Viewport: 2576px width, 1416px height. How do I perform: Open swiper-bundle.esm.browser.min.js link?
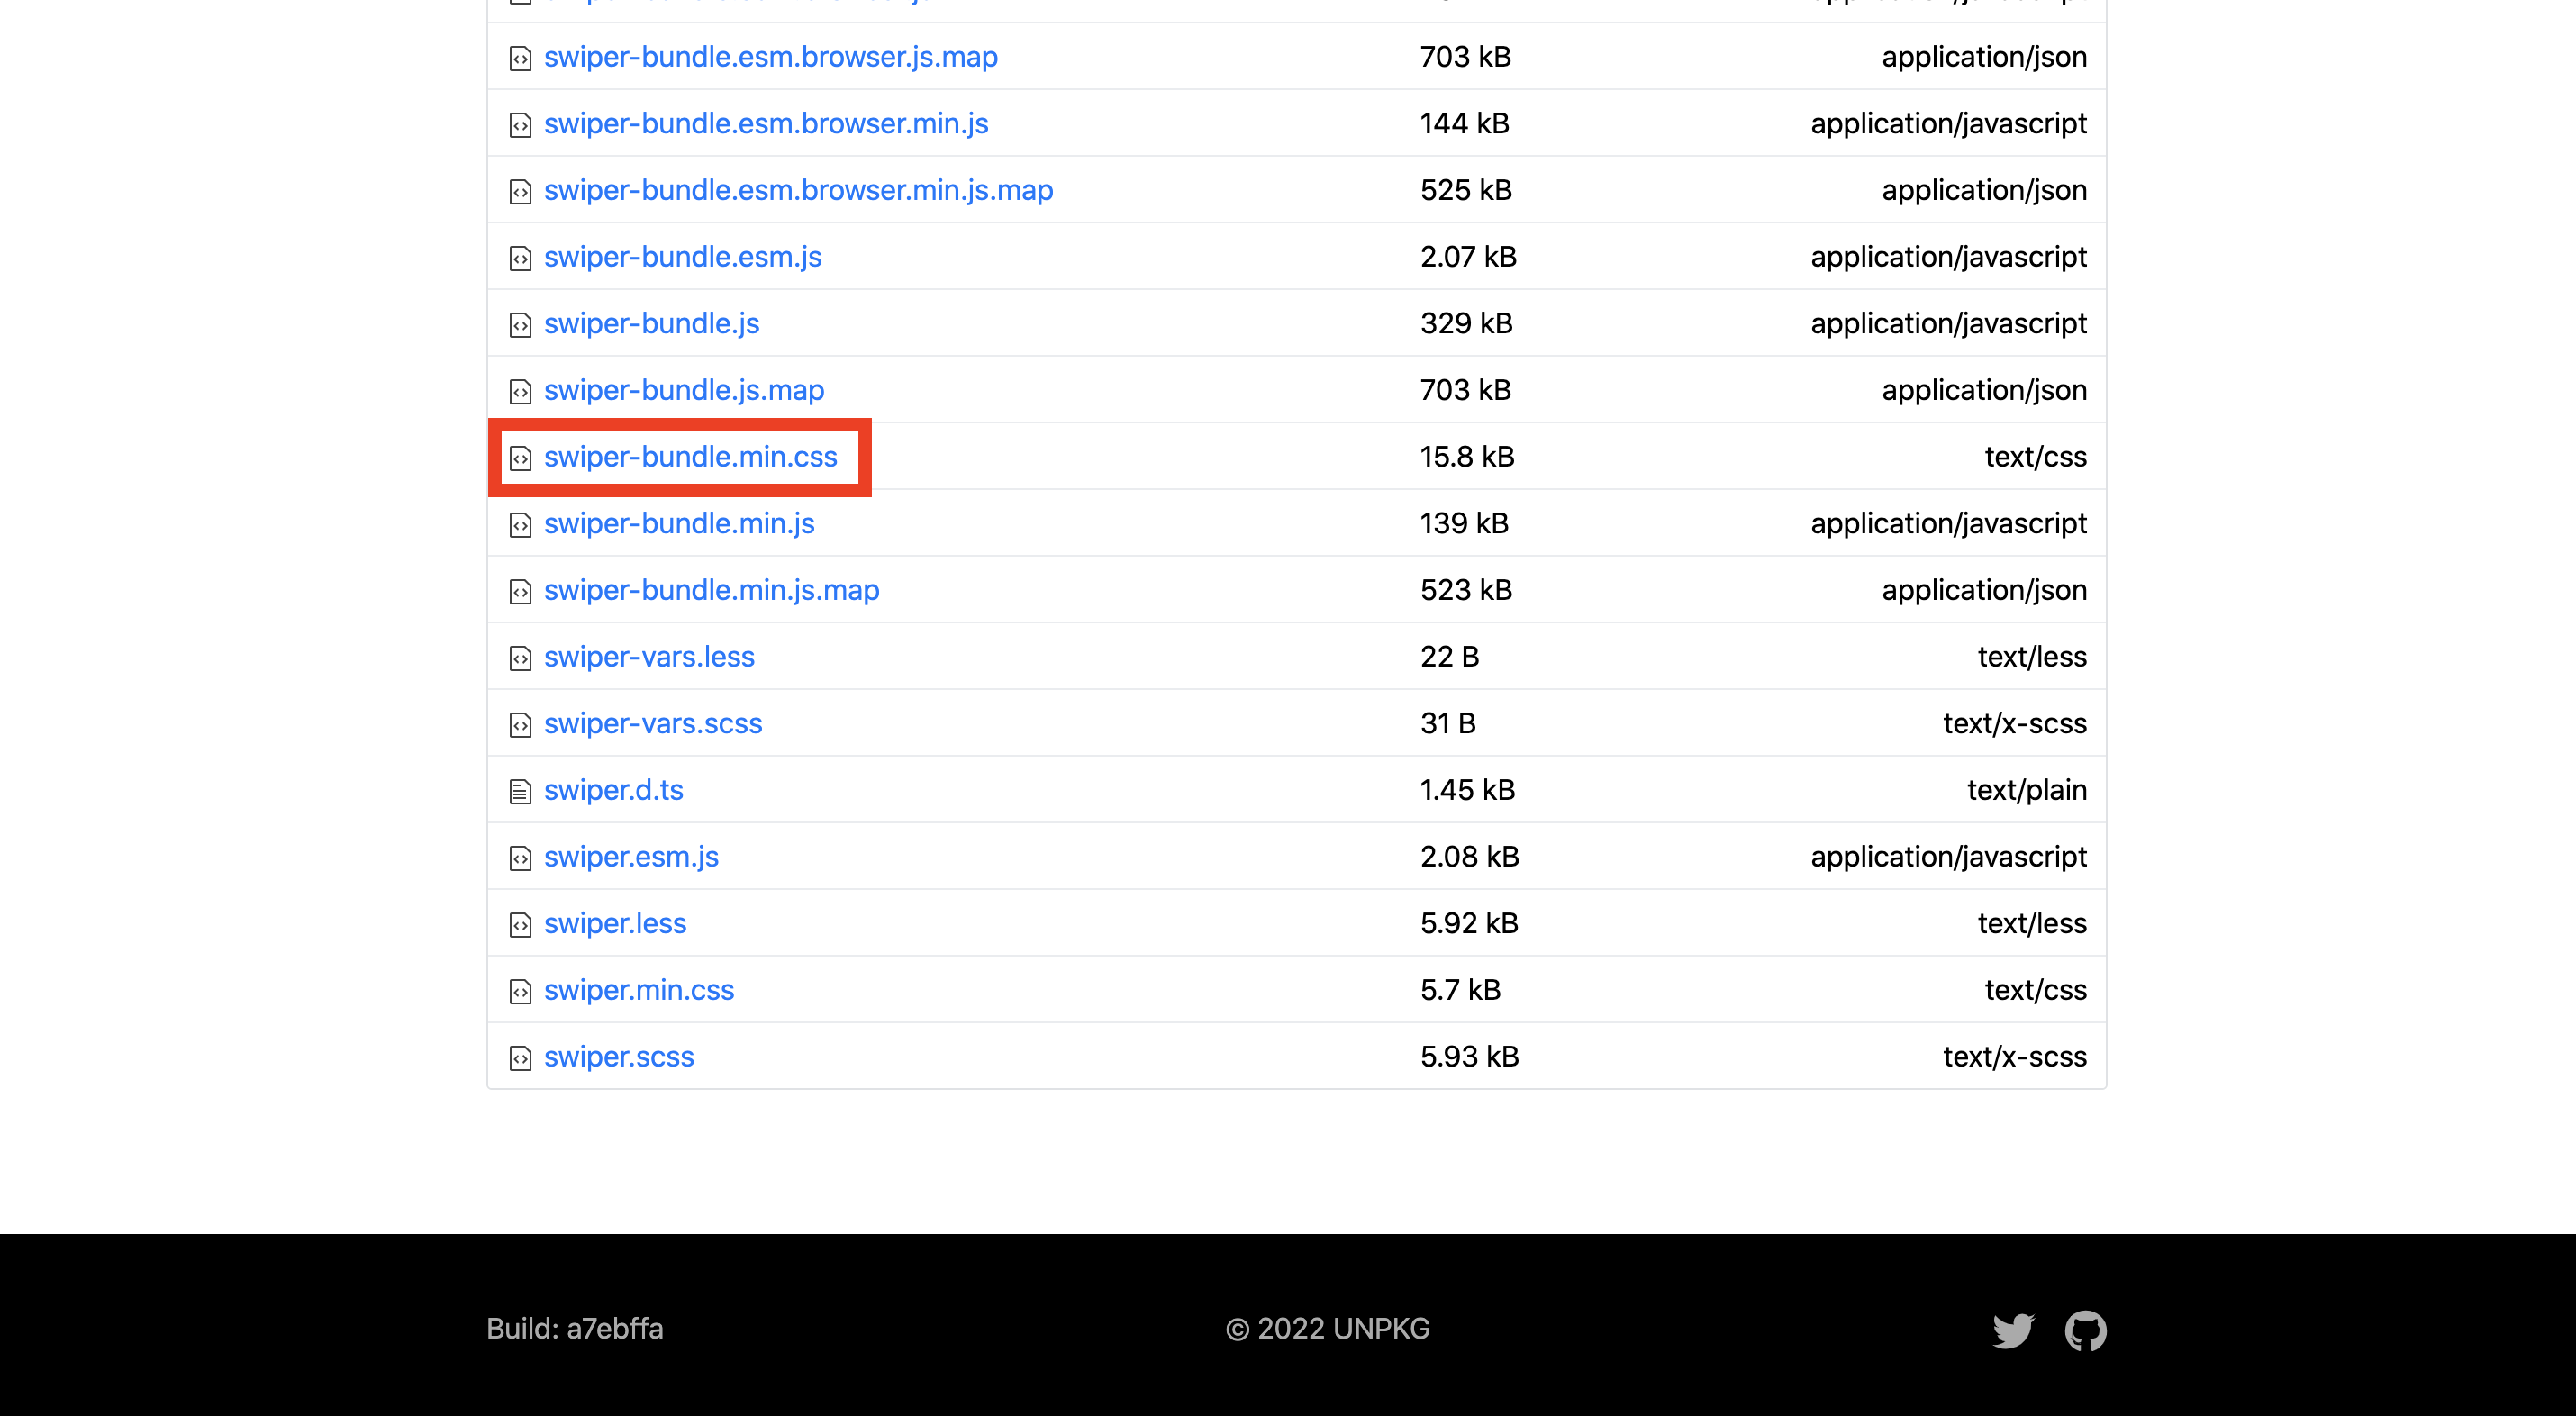click(766, 123)
